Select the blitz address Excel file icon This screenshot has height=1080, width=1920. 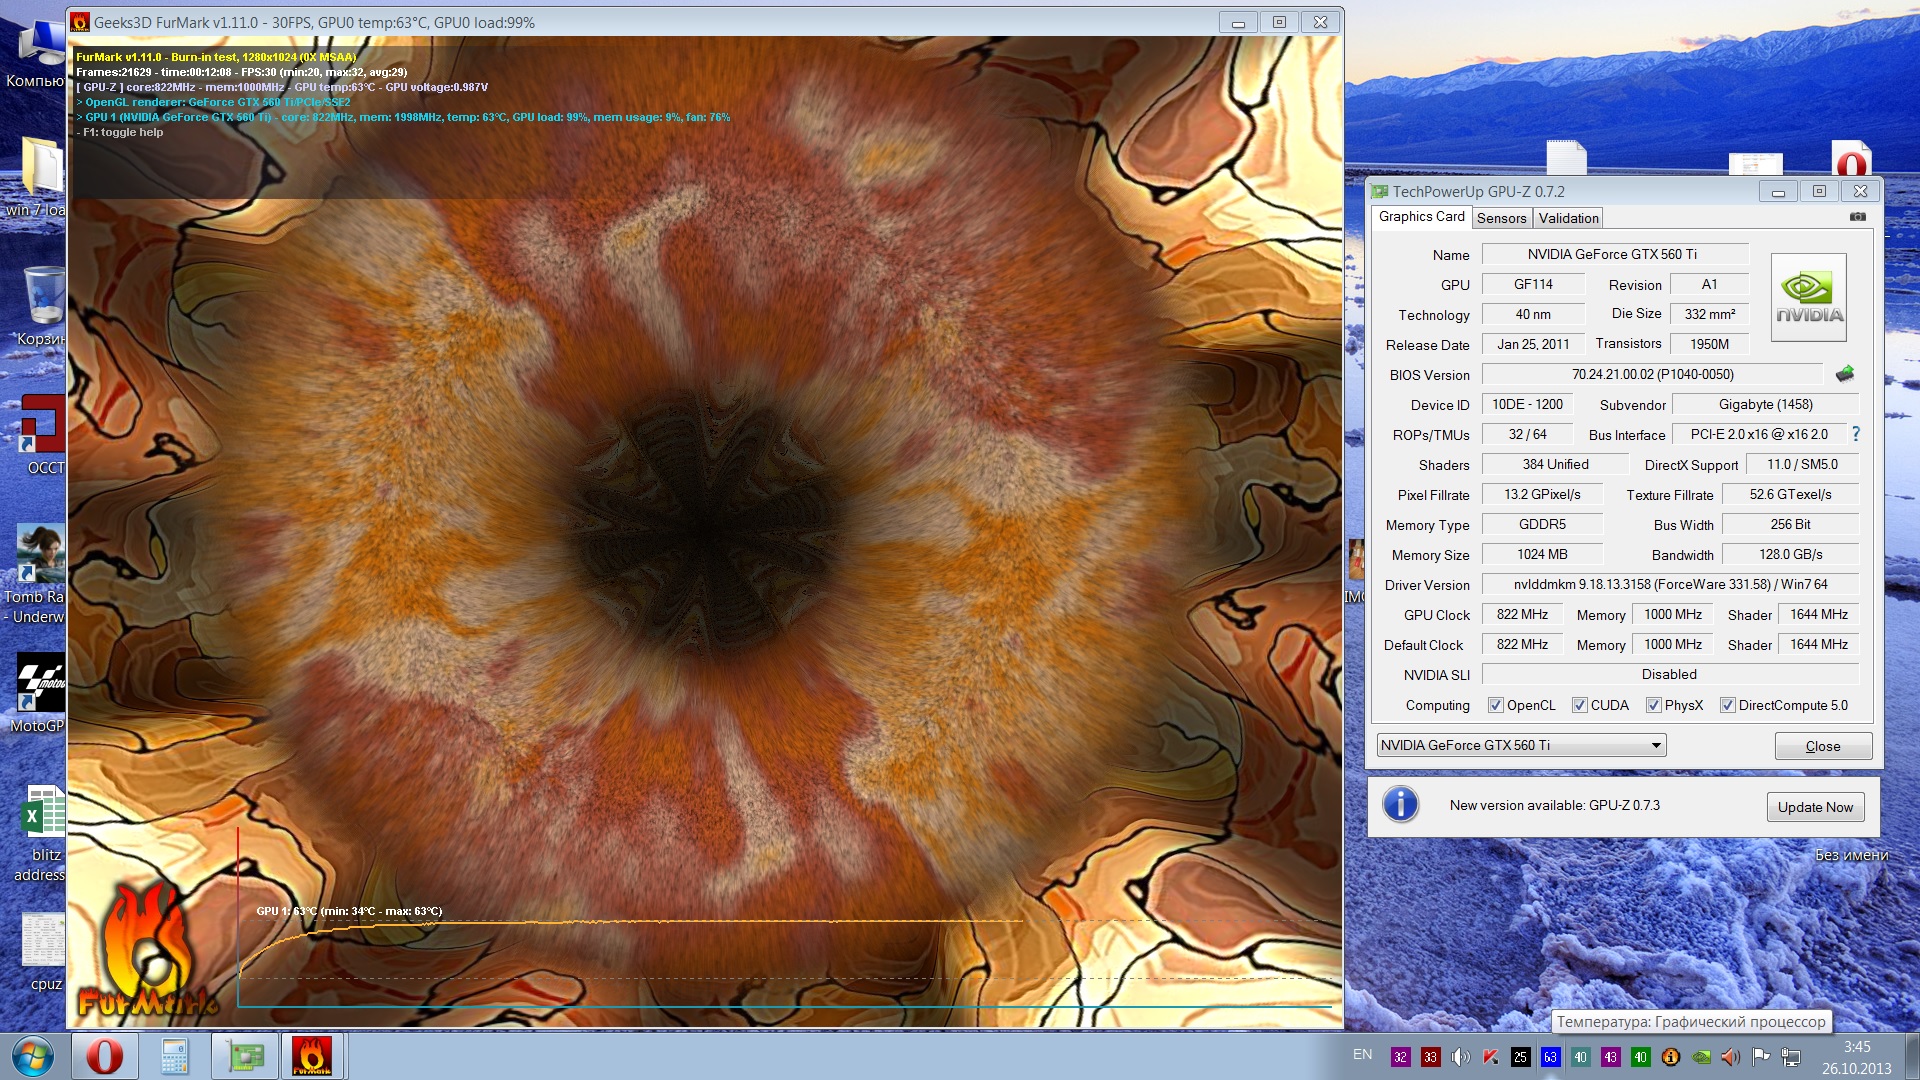(x=42, y=833)
